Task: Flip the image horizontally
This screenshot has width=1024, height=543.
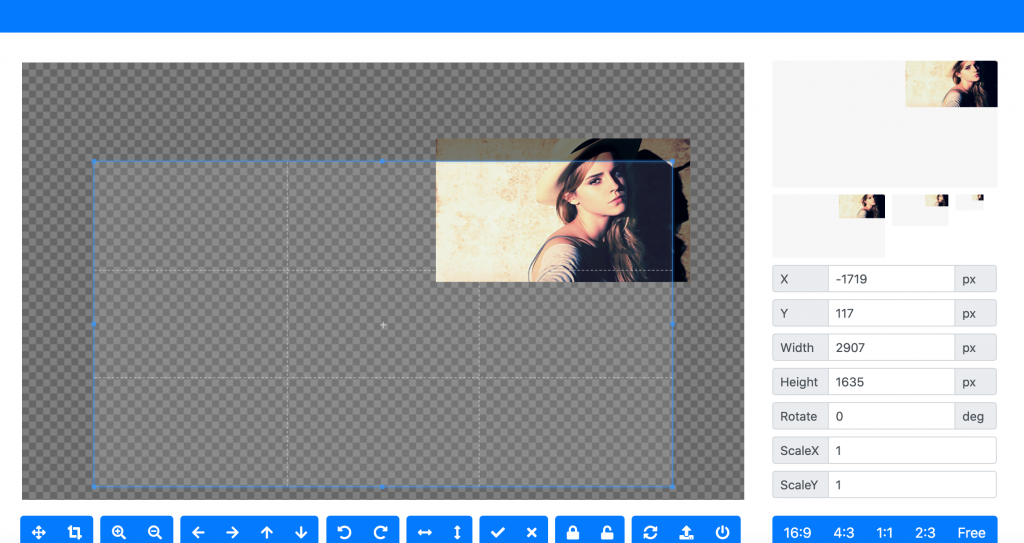Action: (425, 532)
